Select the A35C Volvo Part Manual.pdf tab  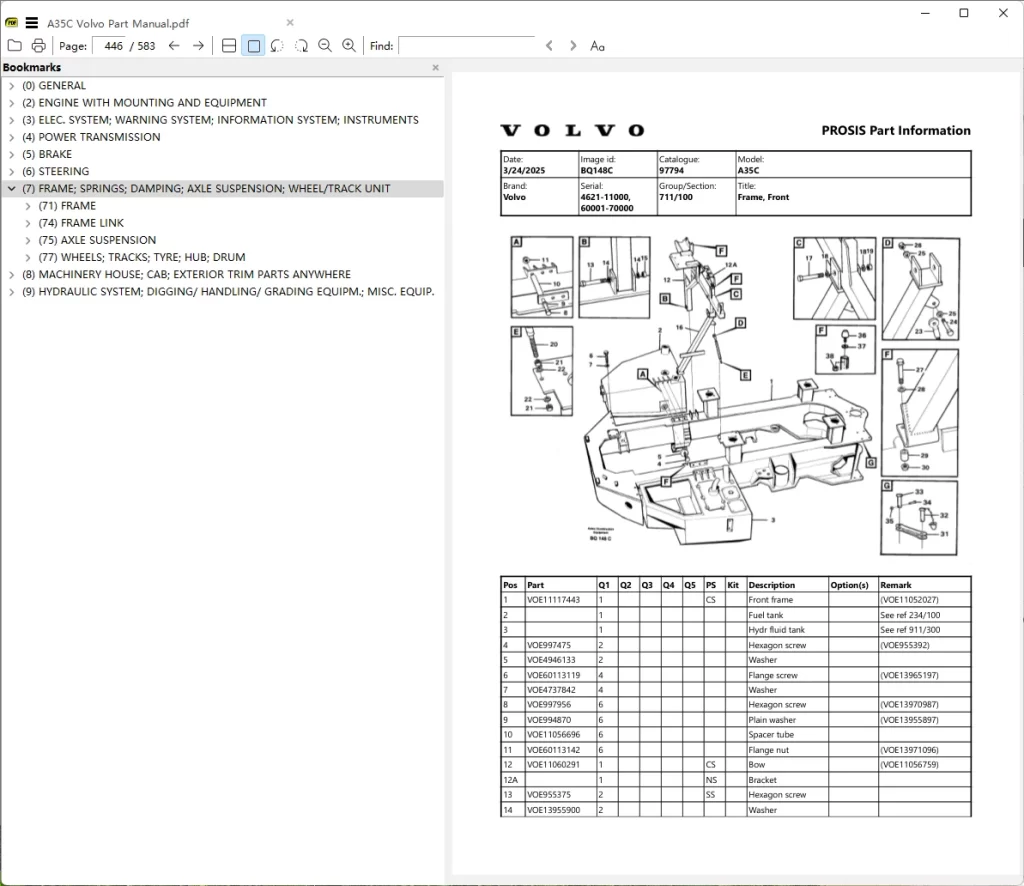point(118,24)
